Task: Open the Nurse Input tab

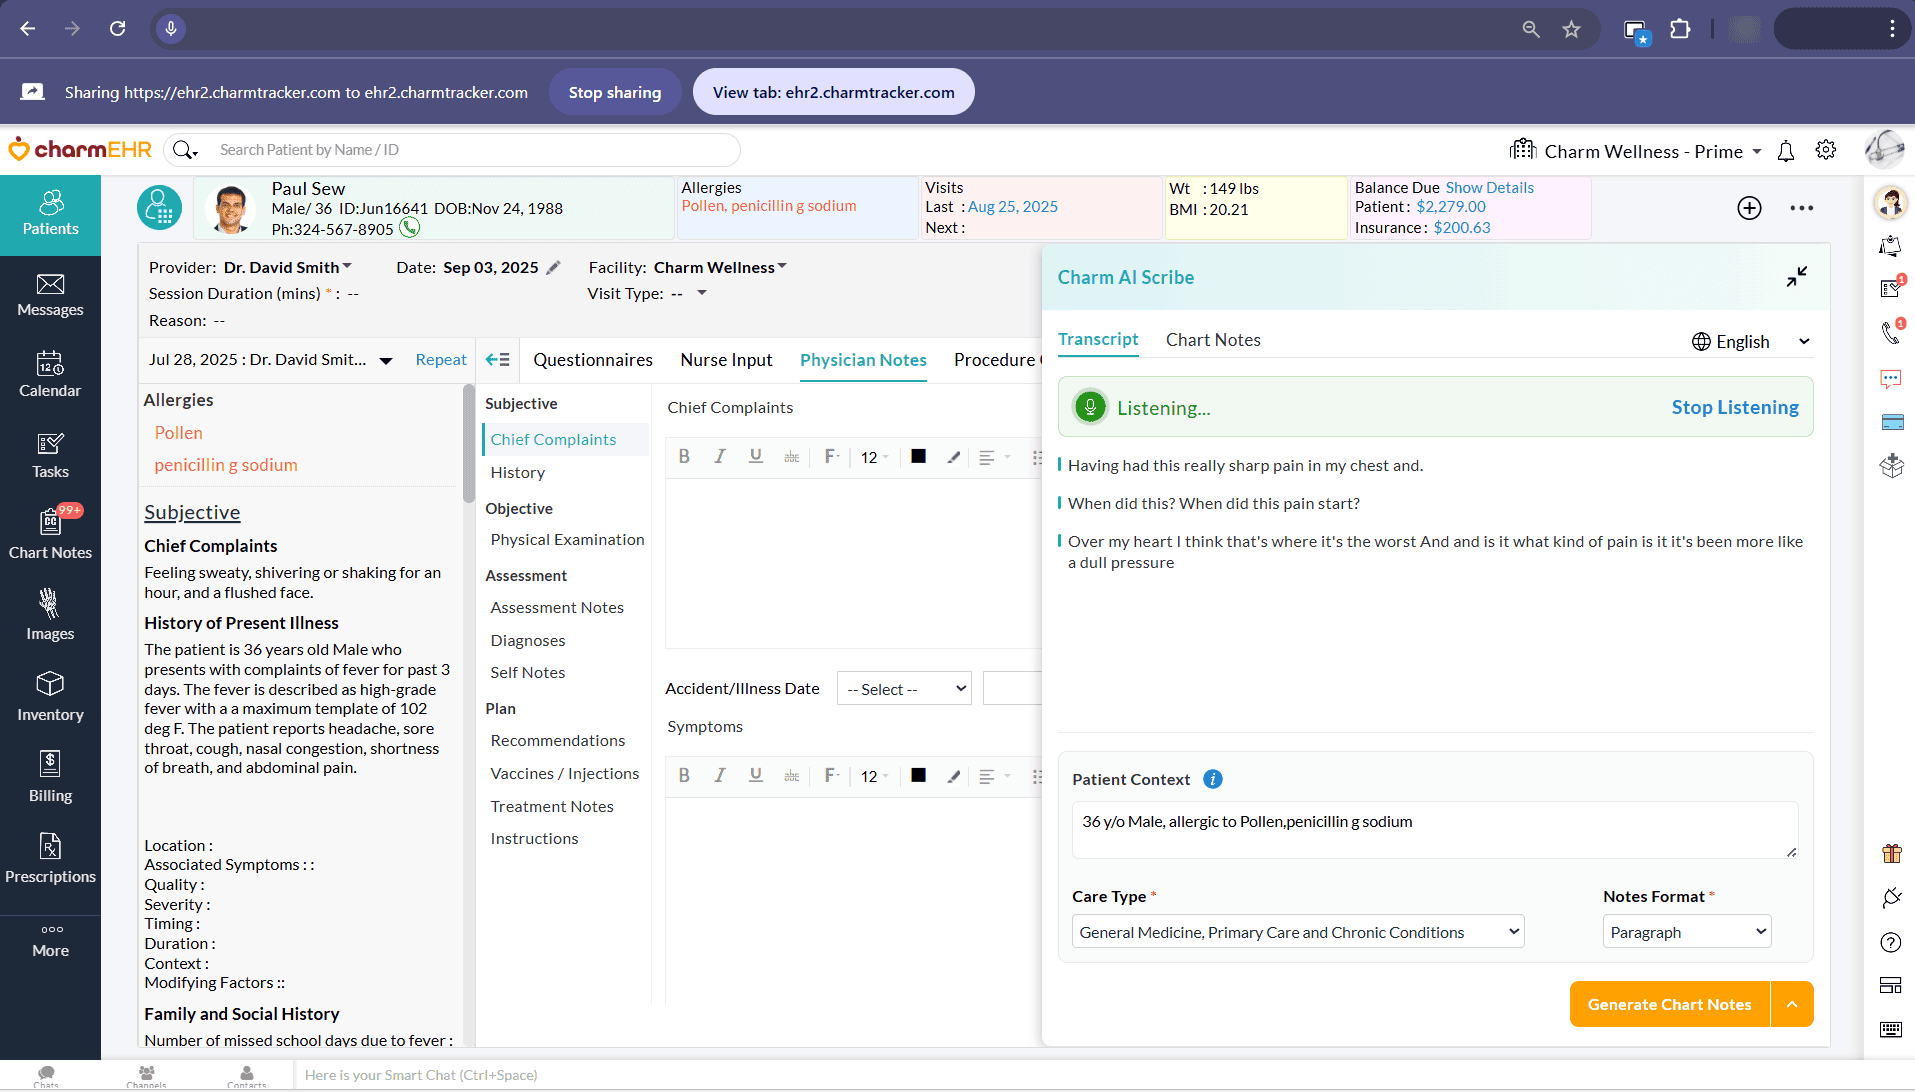Action: pos(726,360)
